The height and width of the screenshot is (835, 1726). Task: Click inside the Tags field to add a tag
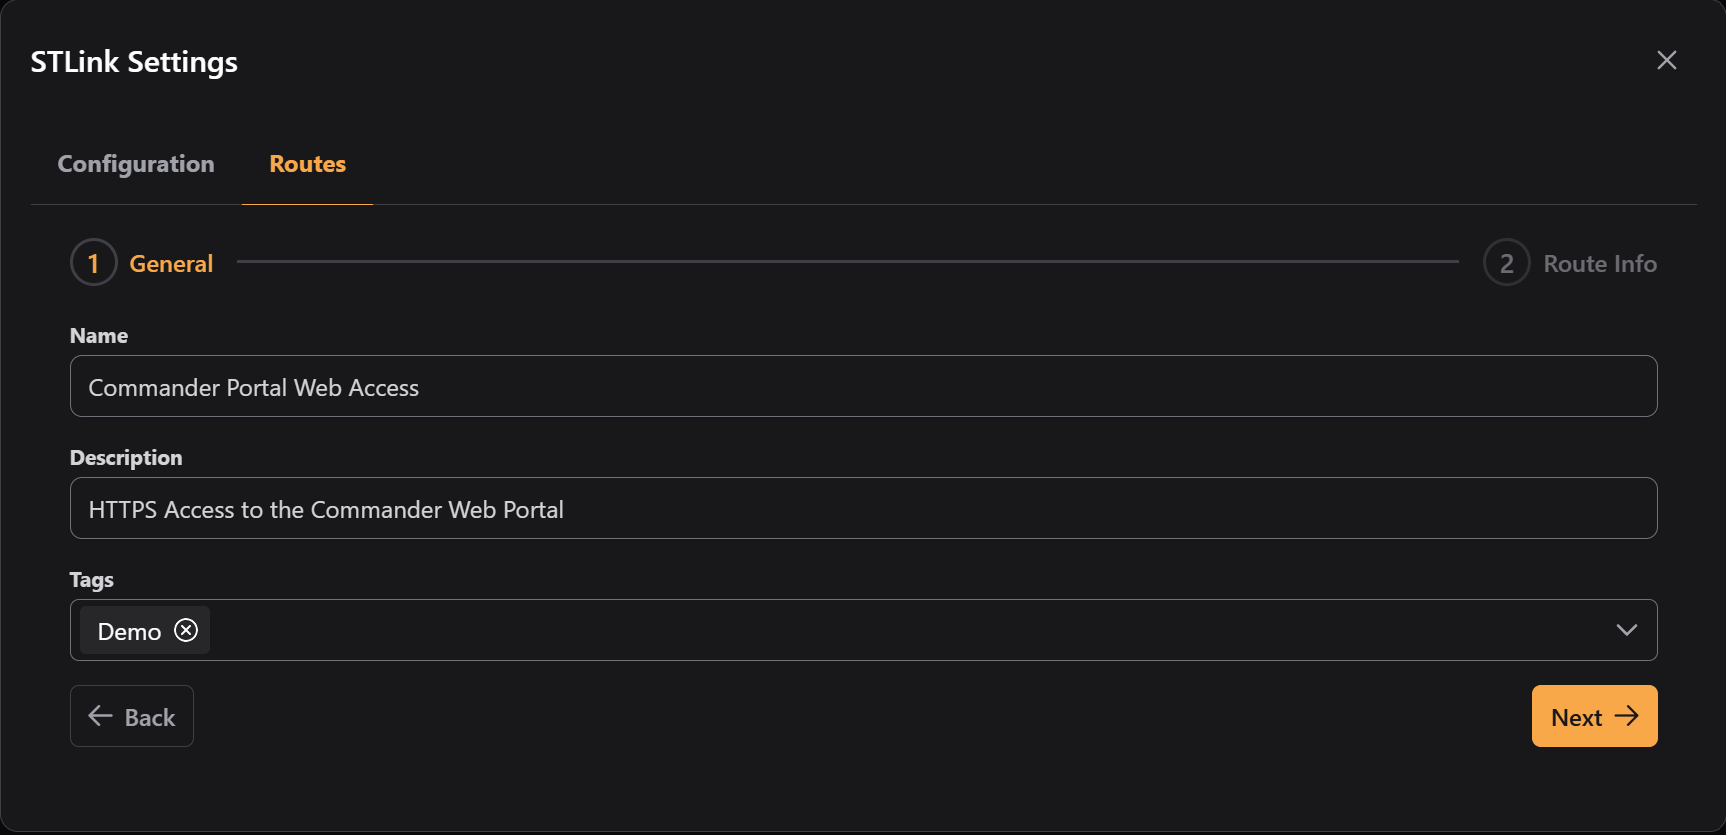coord(800,630)
